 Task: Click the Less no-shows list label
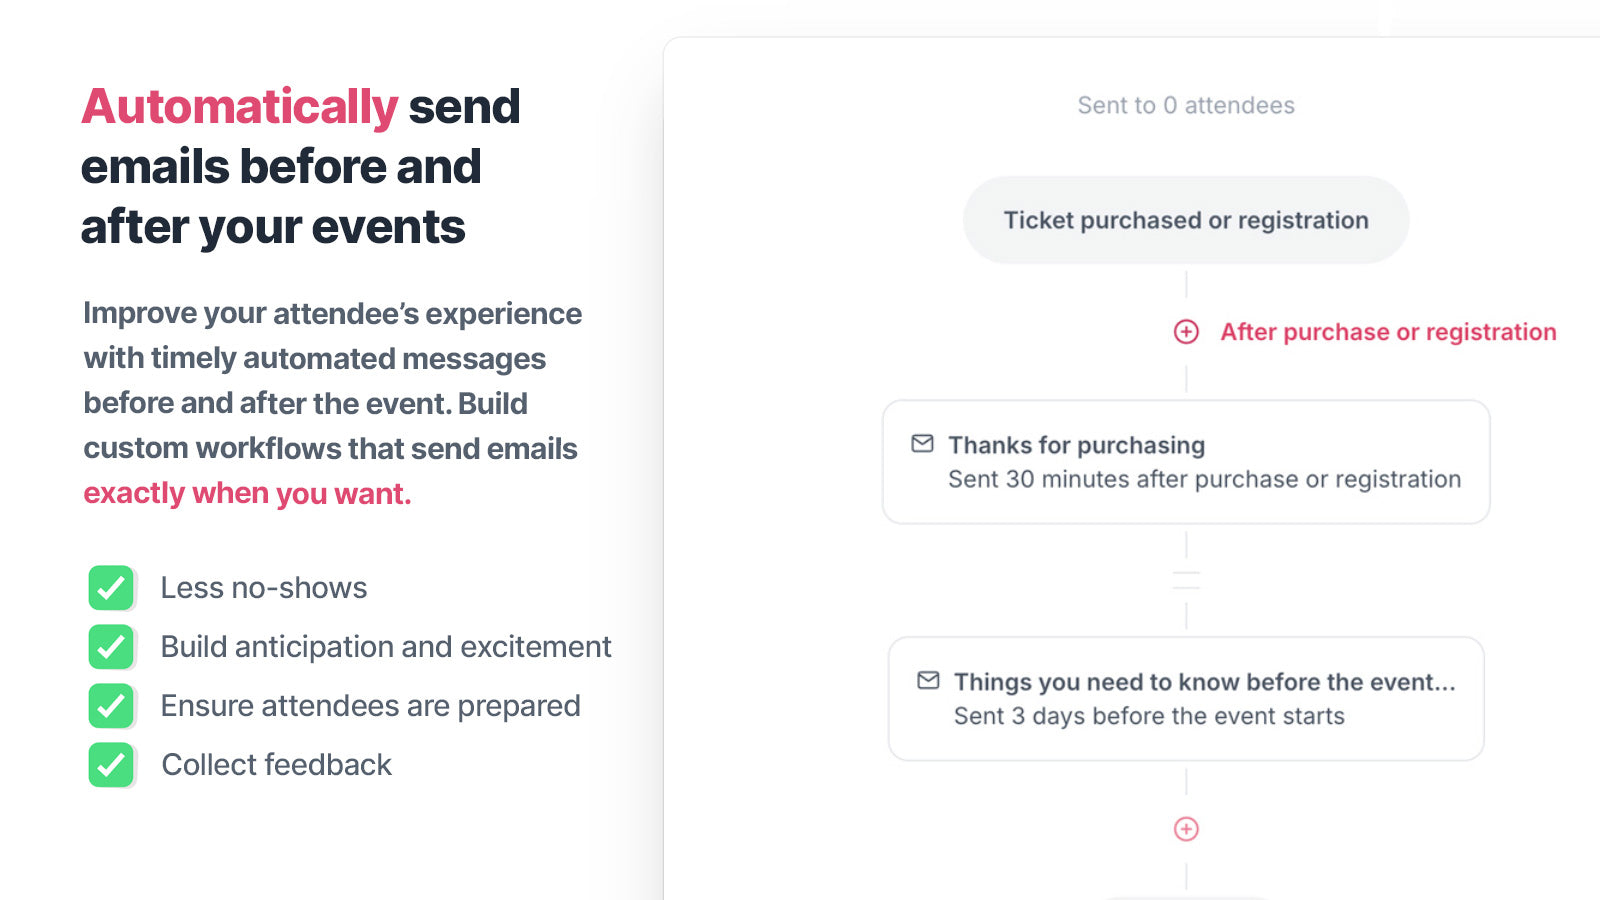(264, 588)
